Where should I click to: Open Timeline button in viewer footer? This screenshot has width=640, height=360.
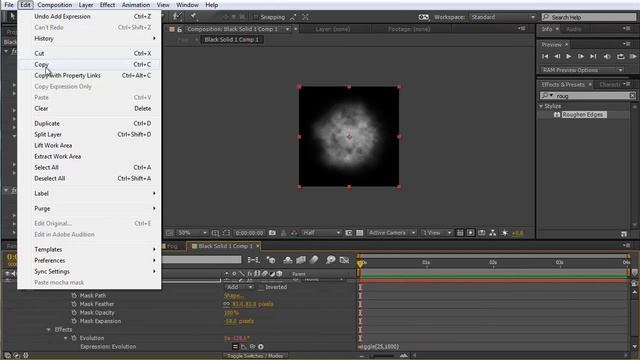(x=482, y=233)
